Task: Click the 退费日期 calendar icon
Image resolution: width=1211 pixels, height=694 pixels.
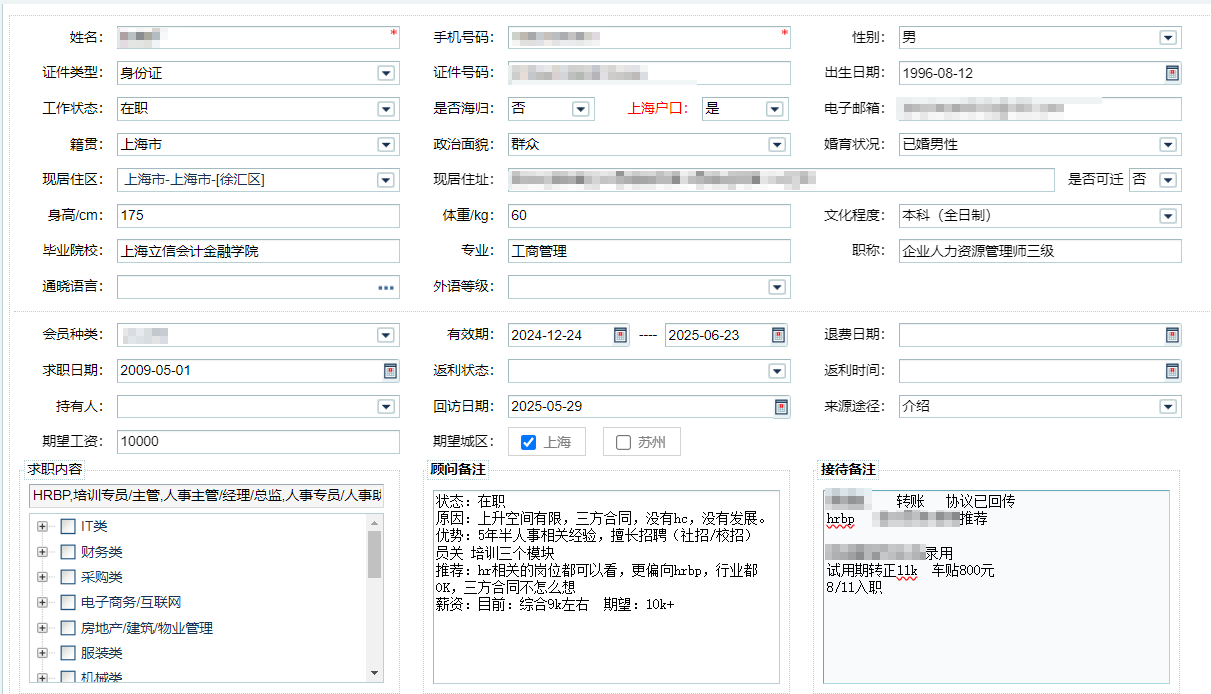Action: pyautogui.click(x=1172, y=335)
